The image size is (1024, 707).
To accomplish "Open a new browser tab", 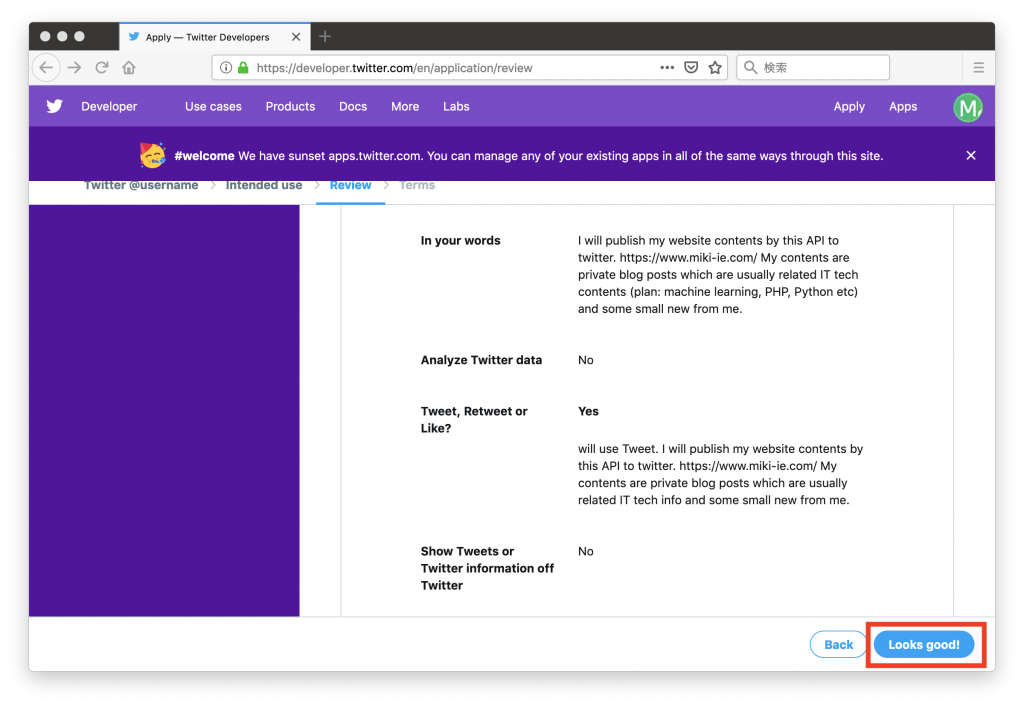I will [324, 37].
